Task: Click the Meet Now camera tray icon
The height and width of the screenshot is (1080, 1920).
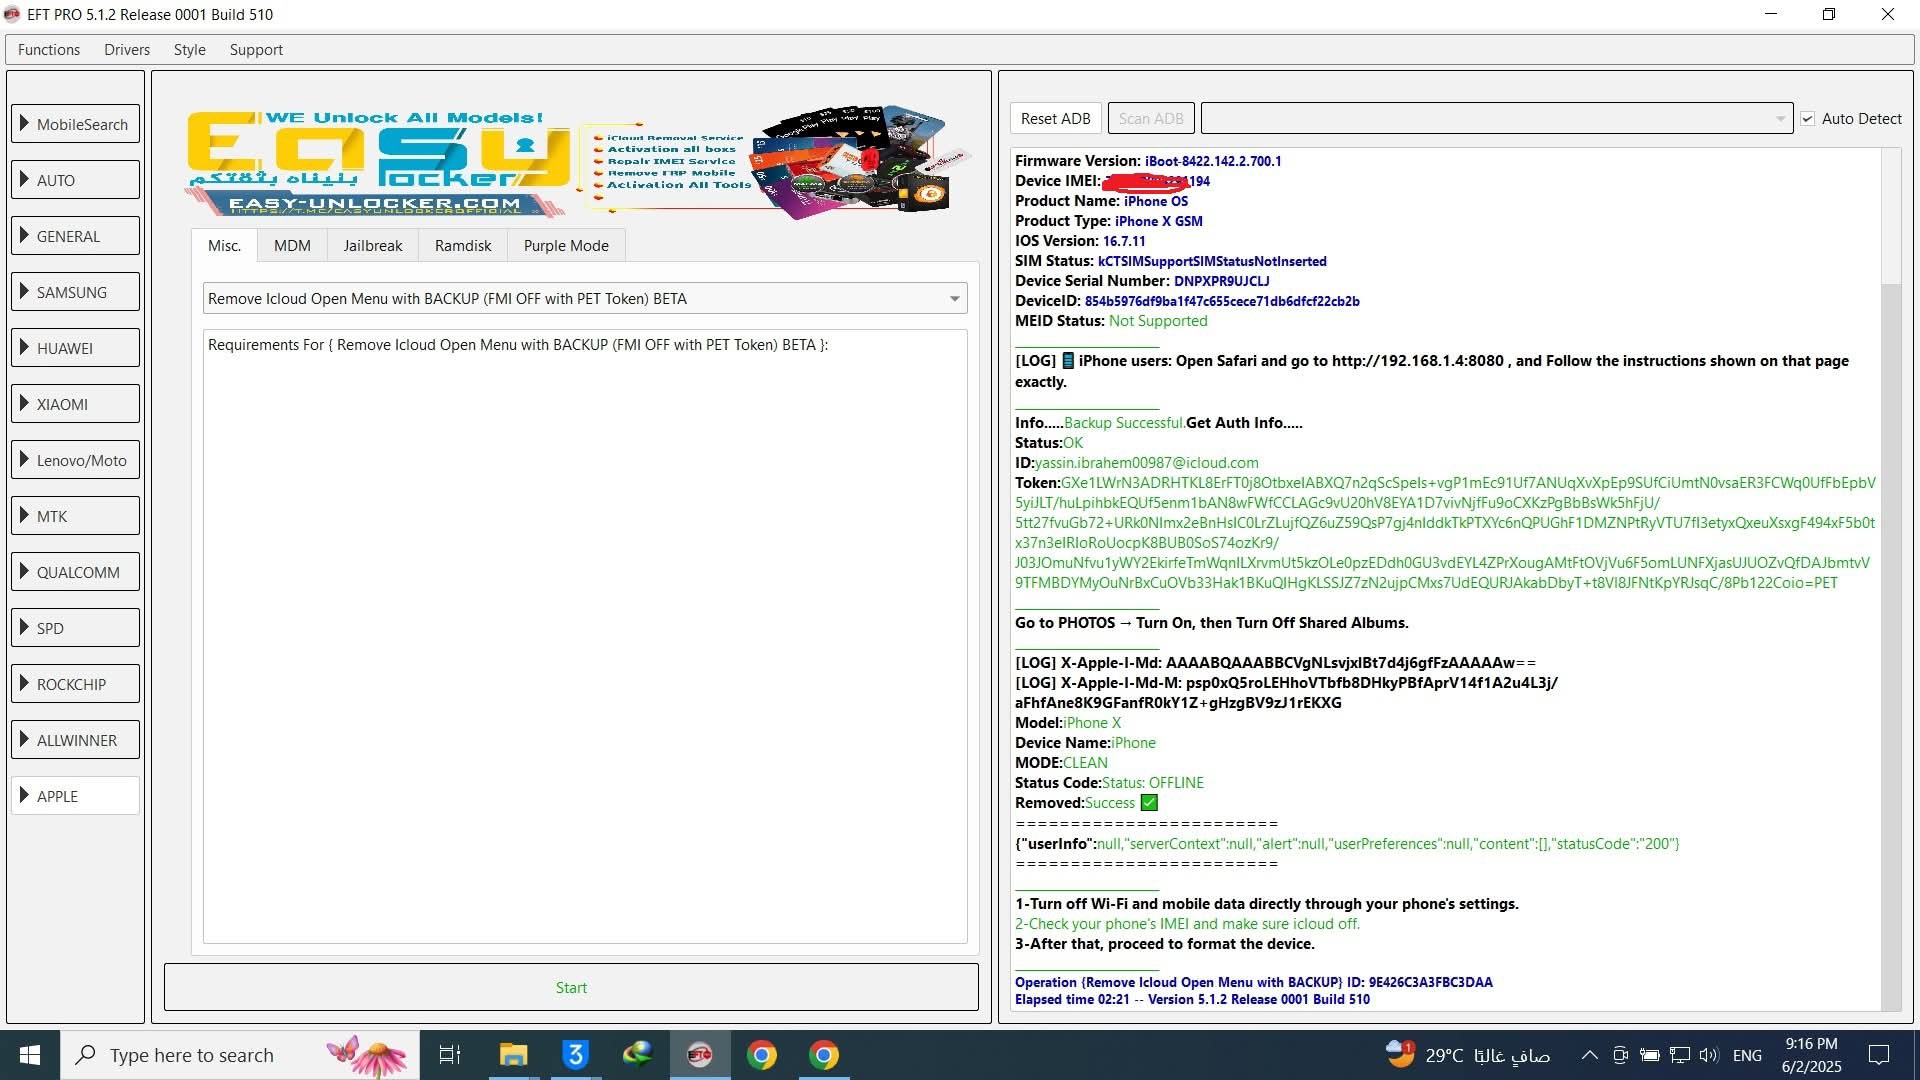Action: (x=1620, y=1055)
